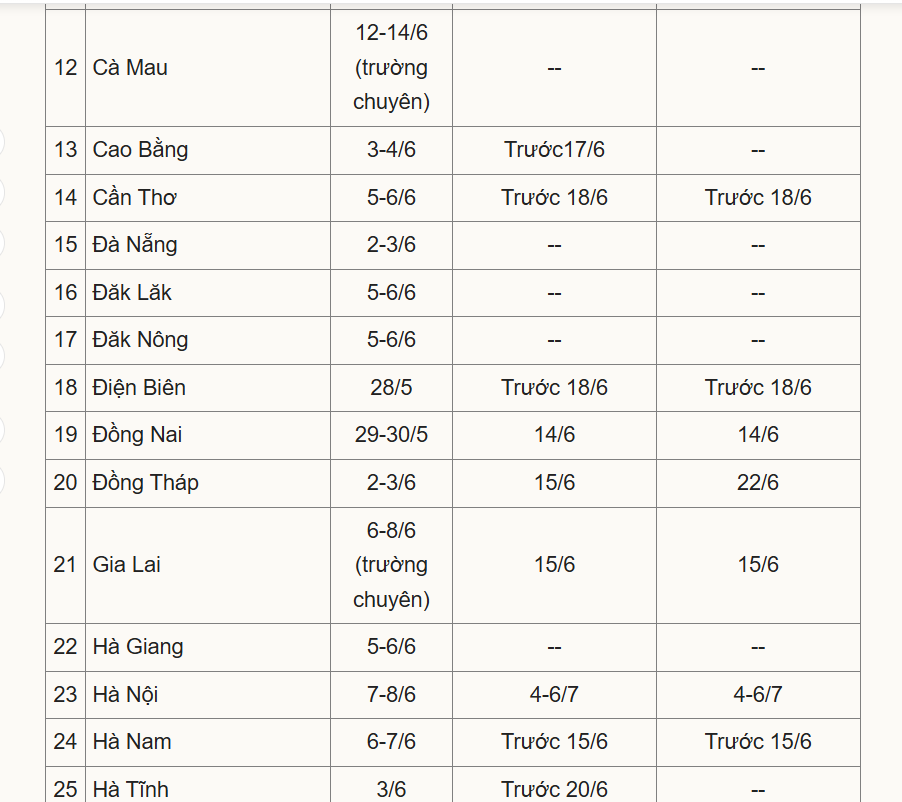Click the 28/5 exam date cell

point(391,388)
